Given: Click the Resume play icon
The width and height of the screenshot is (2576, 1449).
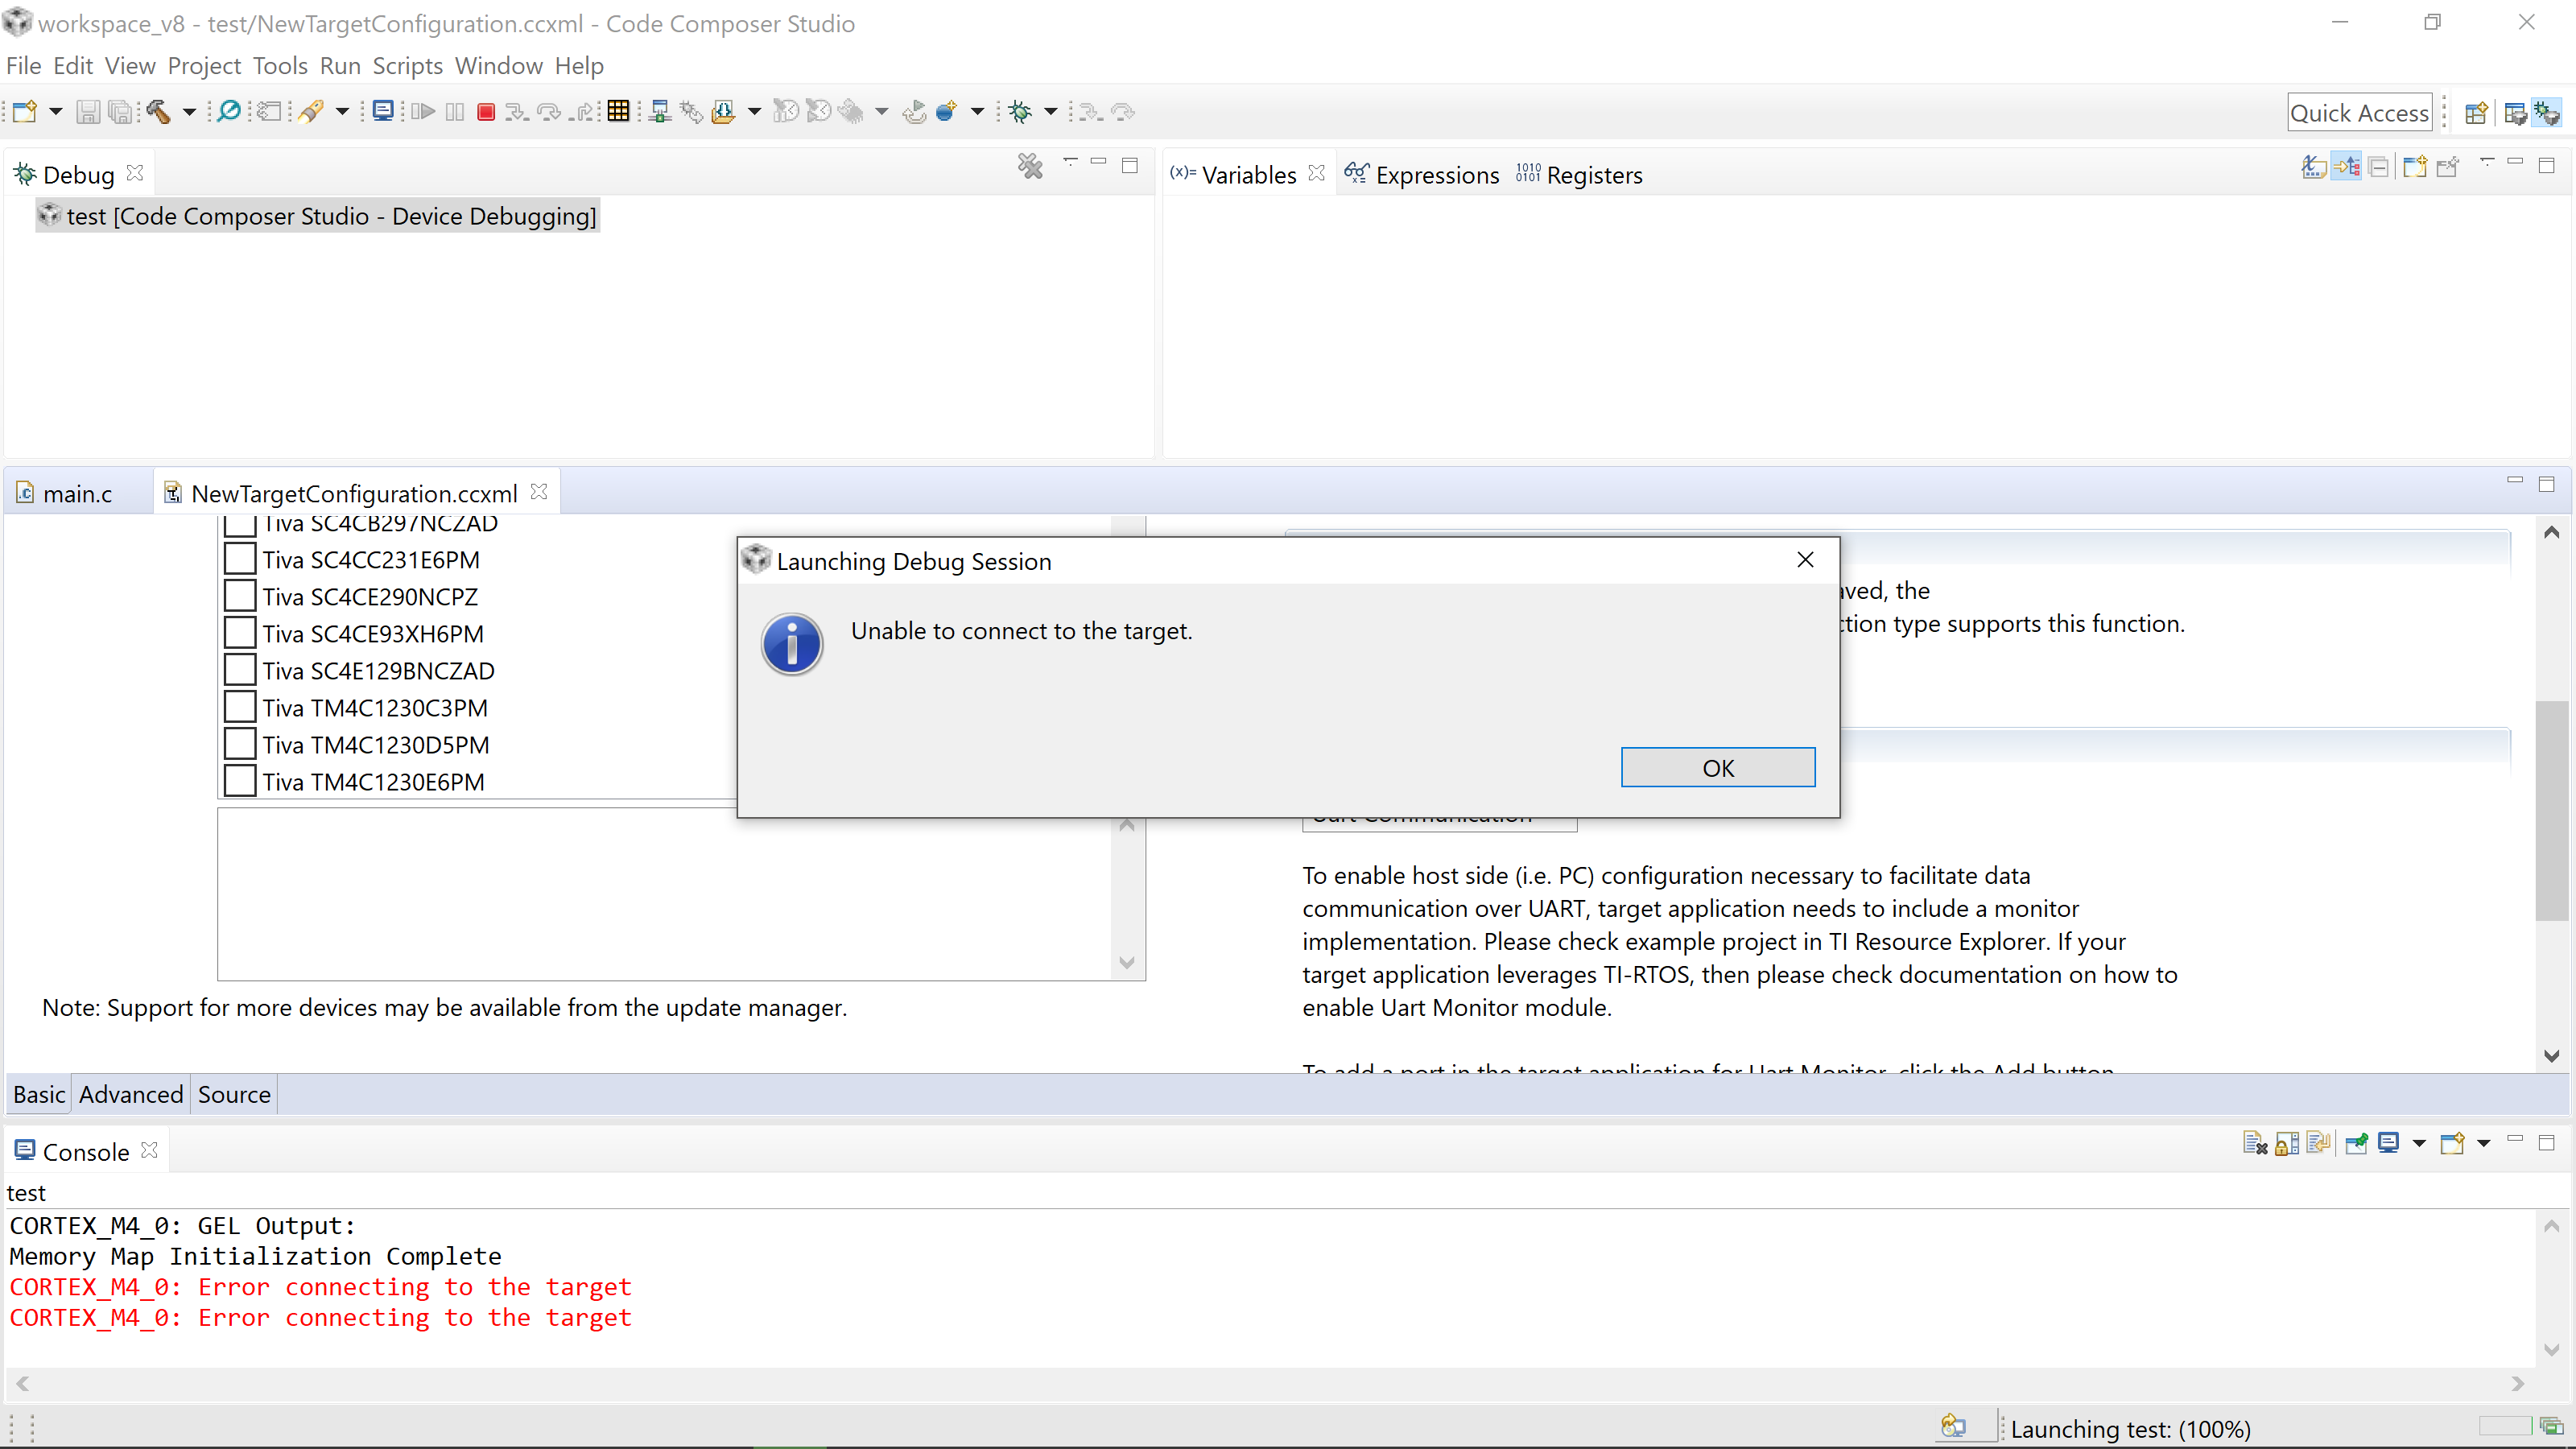Looking at the screenshot, I should tap(422, 112).
